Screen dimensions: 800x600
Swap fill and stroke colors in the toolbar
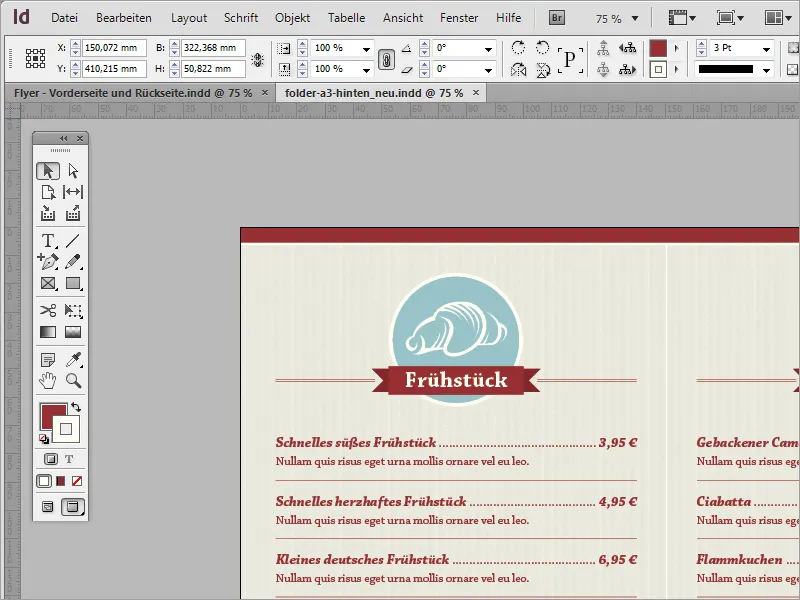(78, 407)
